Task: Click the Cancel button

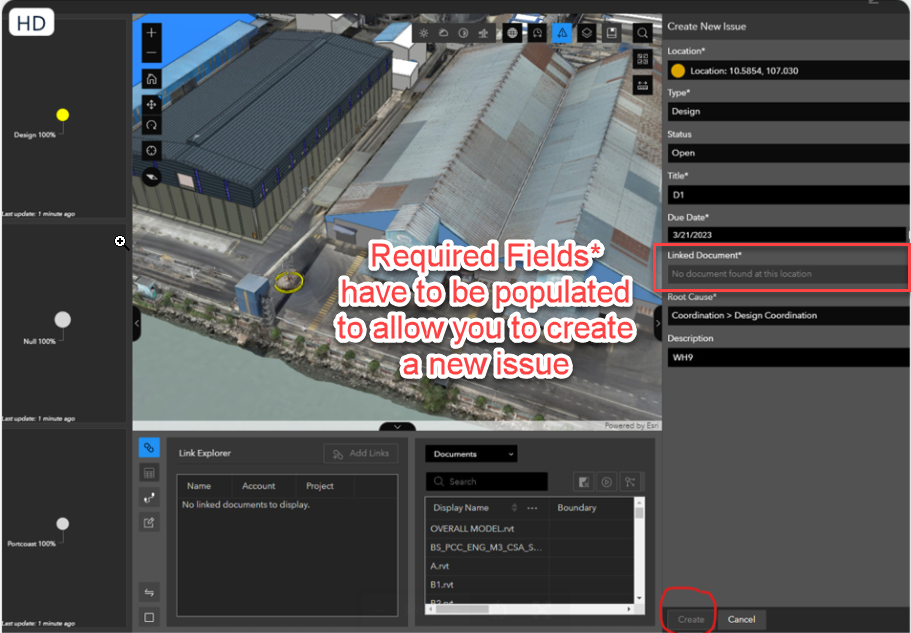Action: [x=742, y=619]
